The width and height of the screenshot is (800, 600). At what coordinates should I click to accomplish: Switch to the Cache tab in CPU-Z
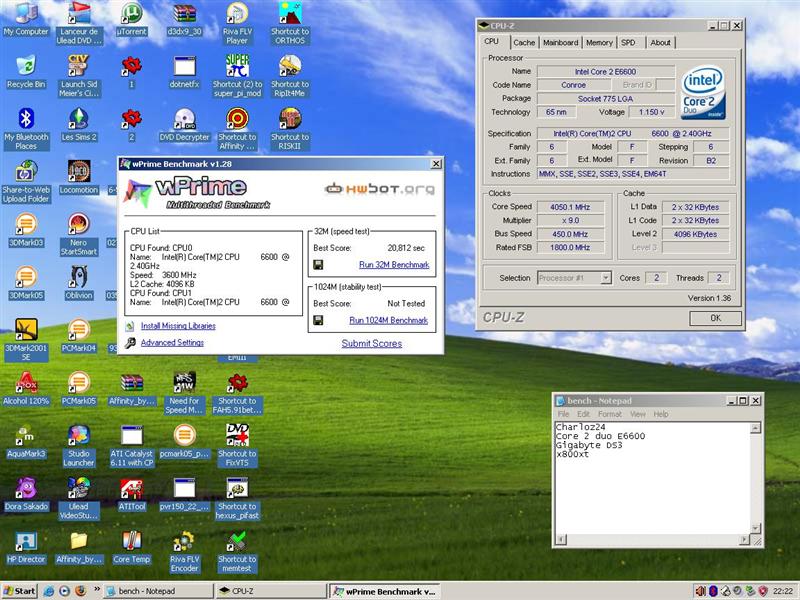(524, 43)
